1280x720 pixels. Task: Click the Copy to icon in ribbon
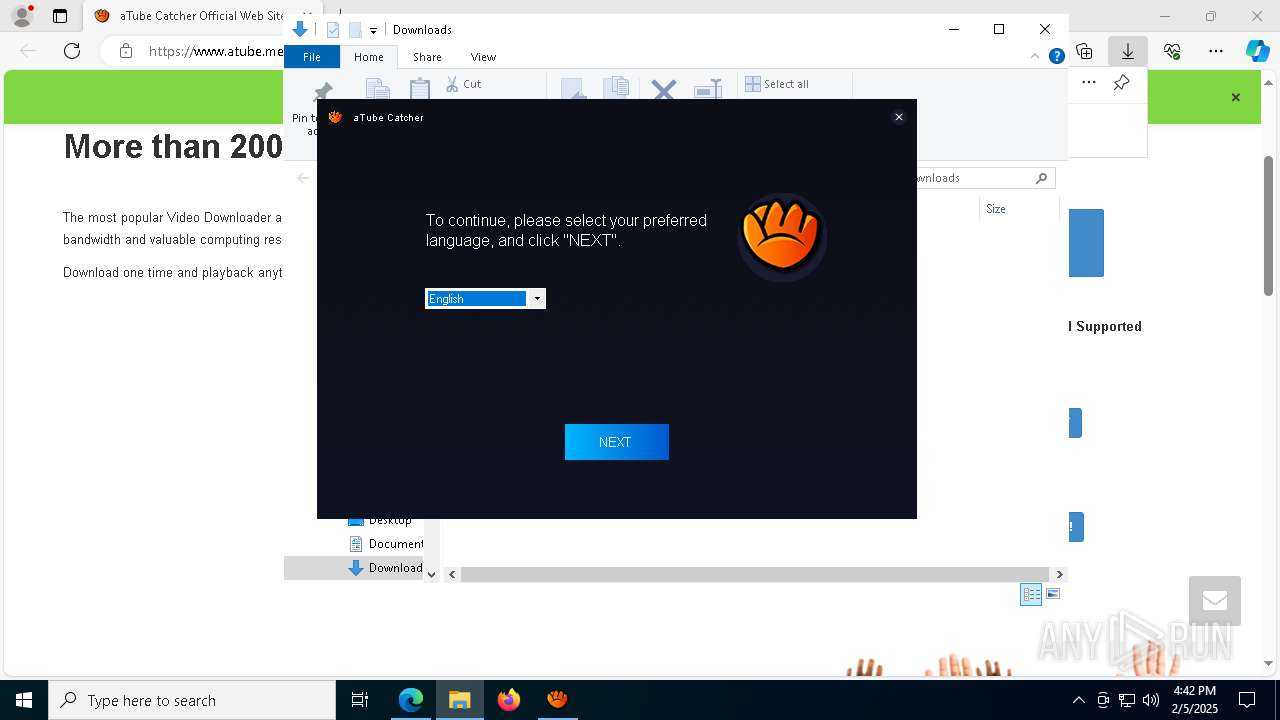click(616, 88)
